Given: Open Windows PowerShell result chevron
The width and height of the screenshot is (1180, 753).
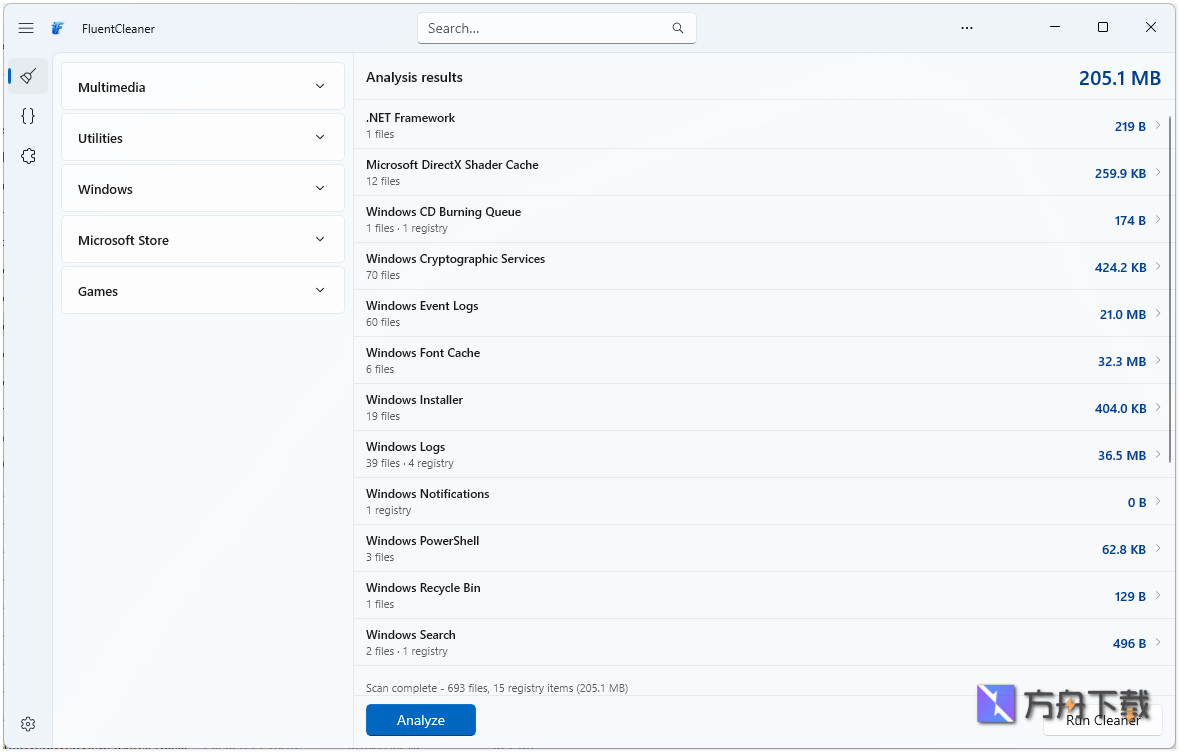Looking at the screenshot, I should [1157, 548].
